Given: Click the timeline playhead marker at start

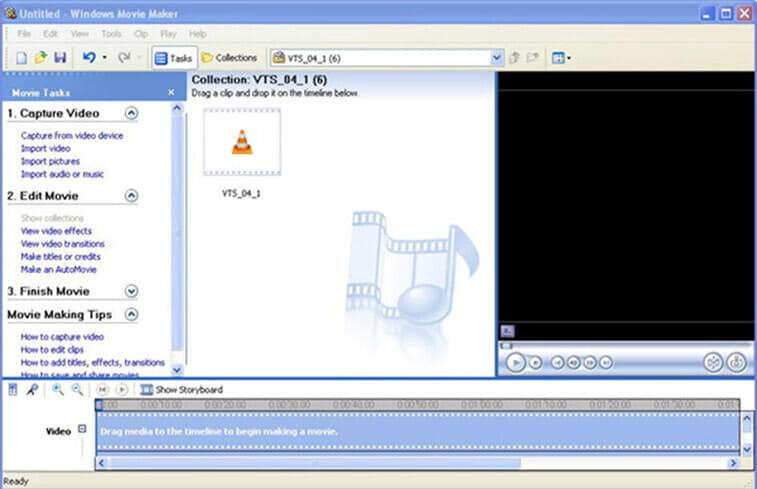Looking at the screenshot, I should [98, 405].
